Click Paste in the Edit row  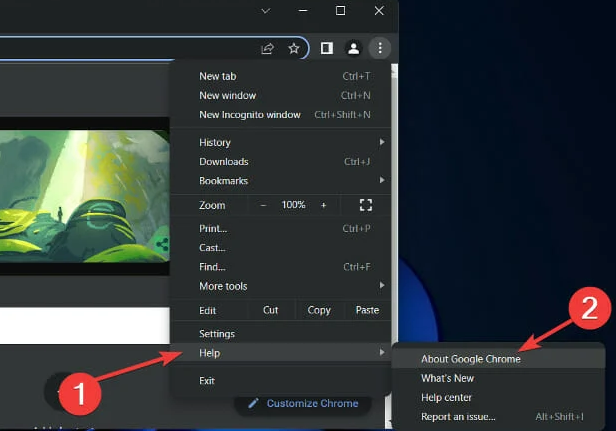(367, 310)
